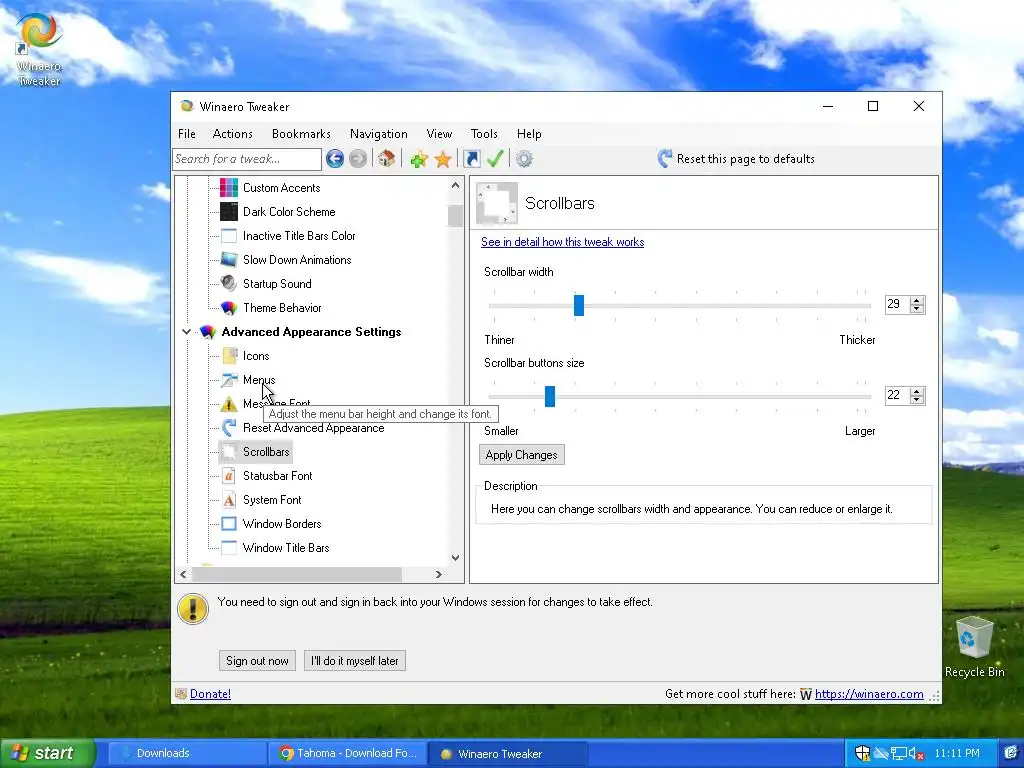Click the taskbar clock showing 11:11 PM

pos(957,754)
